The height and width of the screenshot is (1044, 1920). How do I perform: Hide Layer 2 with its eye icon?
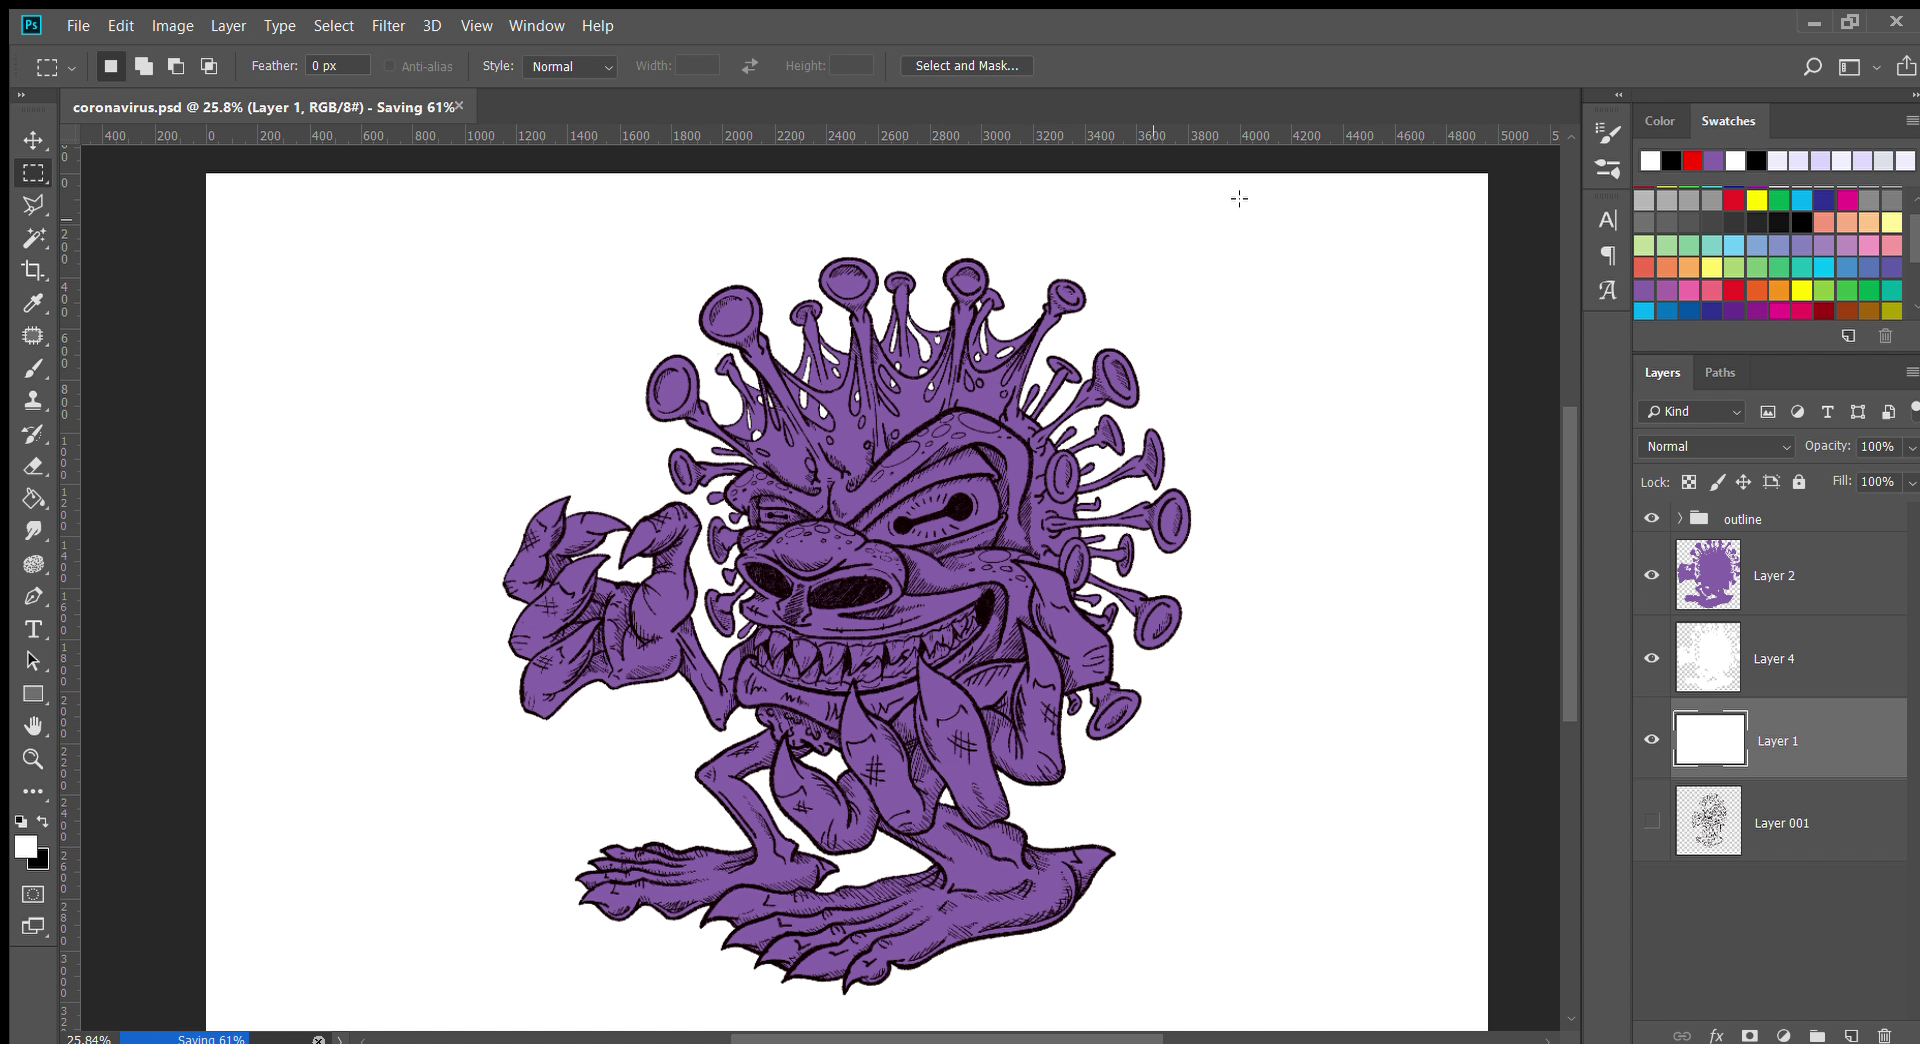point(1652,575)
